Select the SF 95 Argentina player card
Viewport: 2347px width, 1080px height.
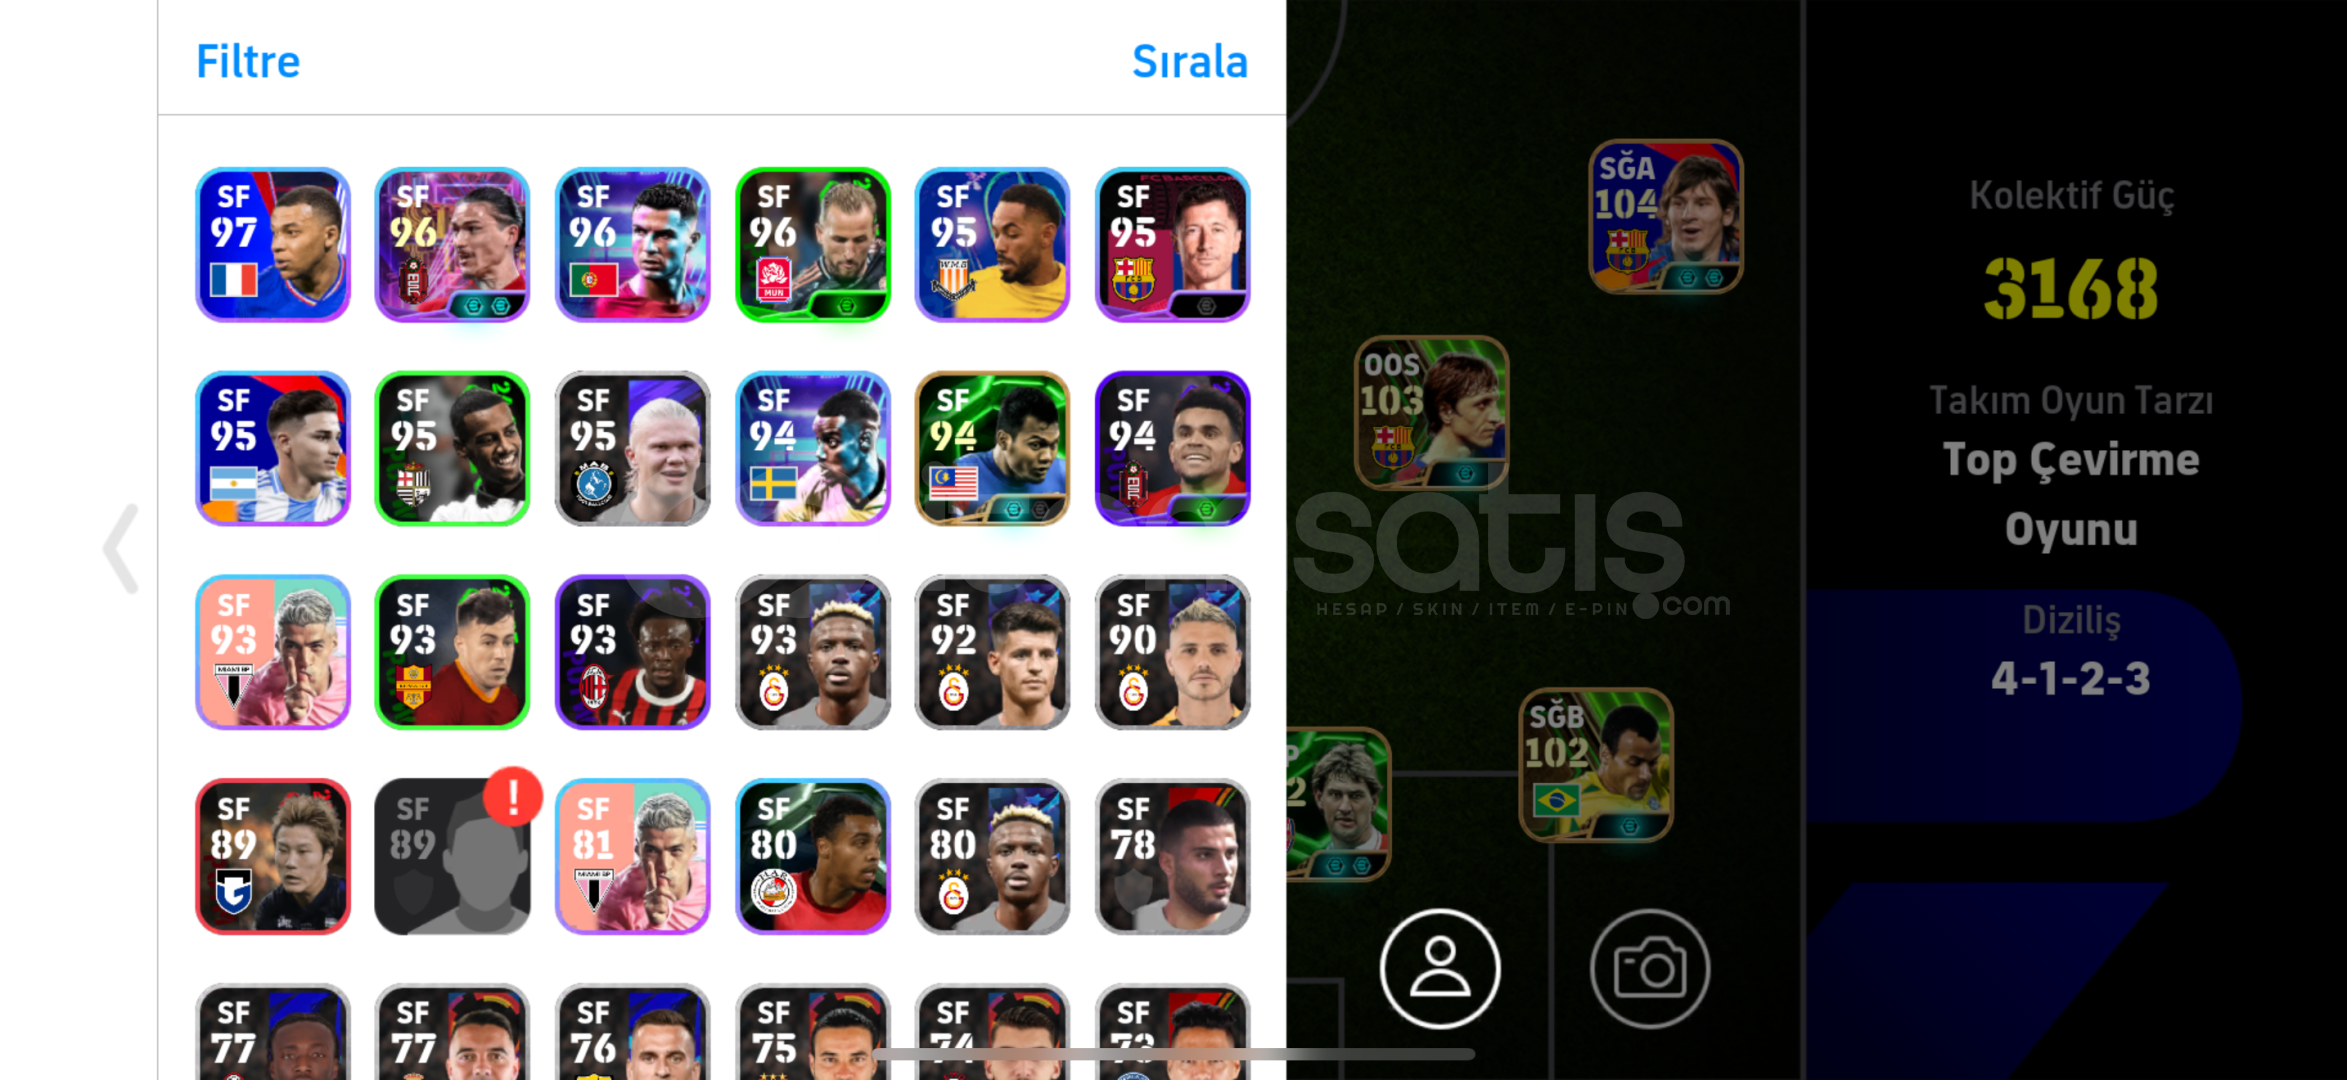(x=273, y=448)
